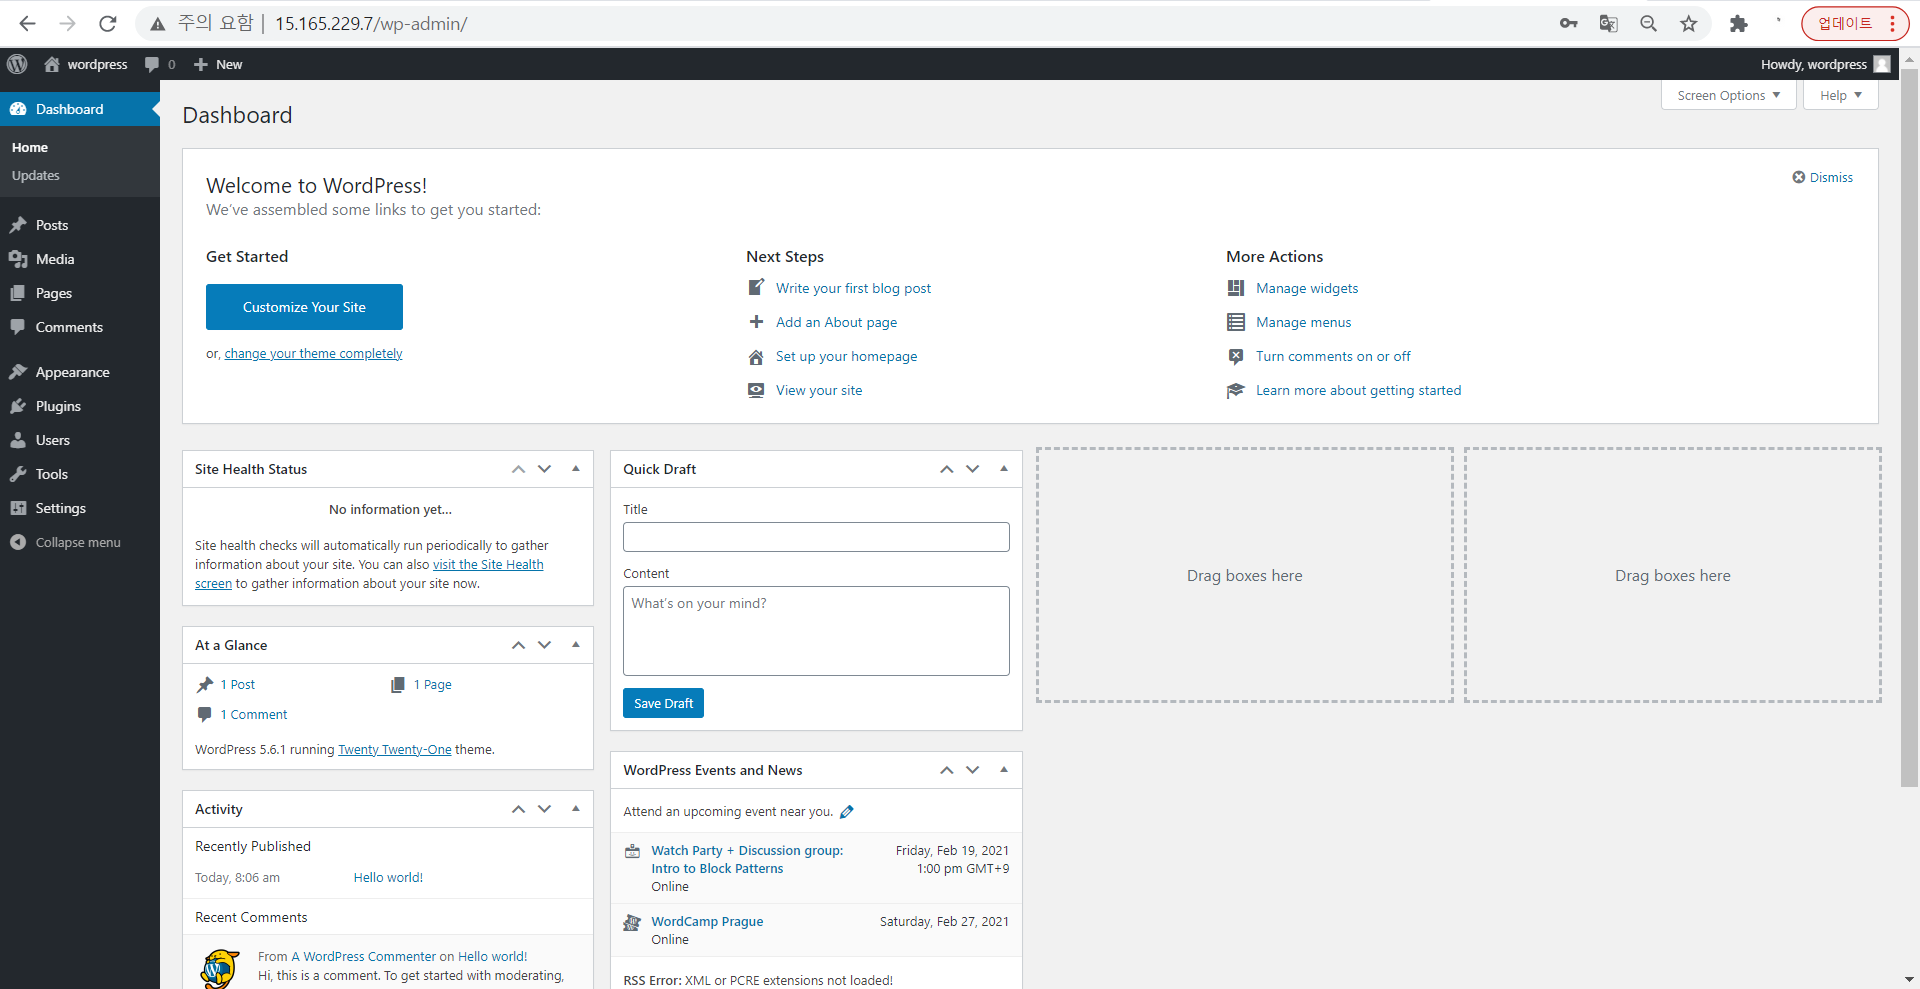Open the Appearance menu in sidebar

tap(80, 372)
